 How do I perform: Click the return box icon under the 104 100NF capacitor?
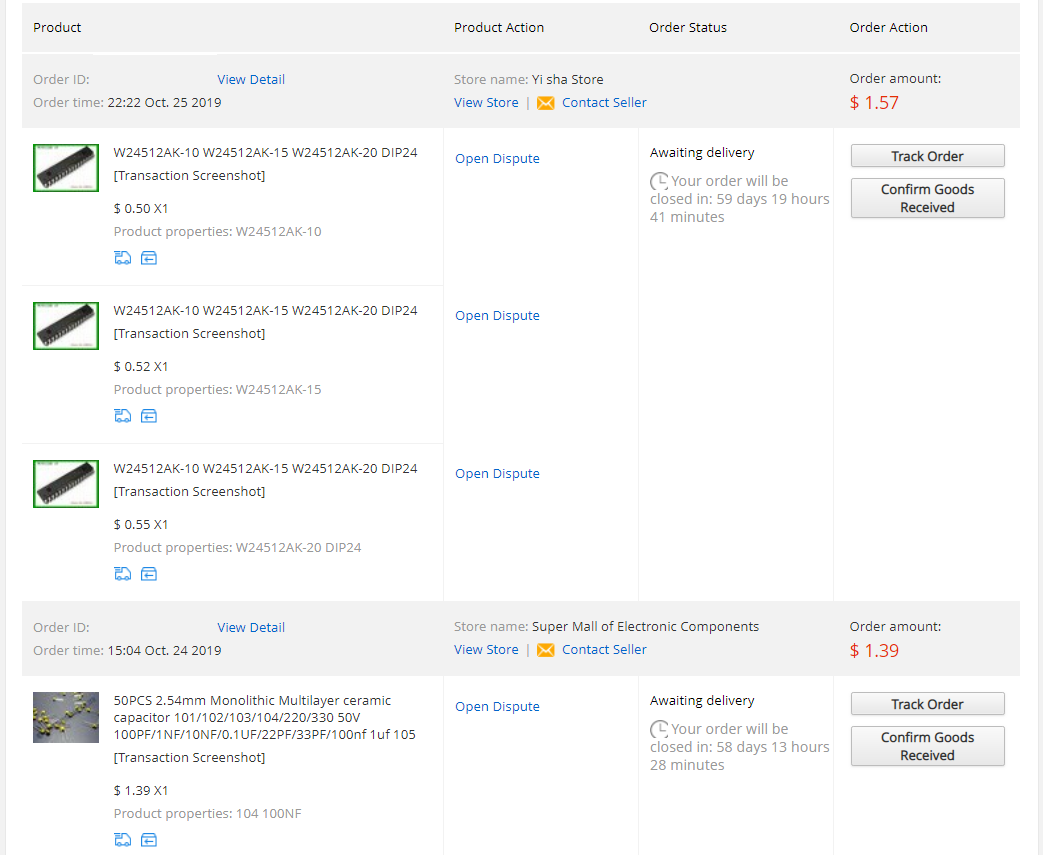pos(149,839)
